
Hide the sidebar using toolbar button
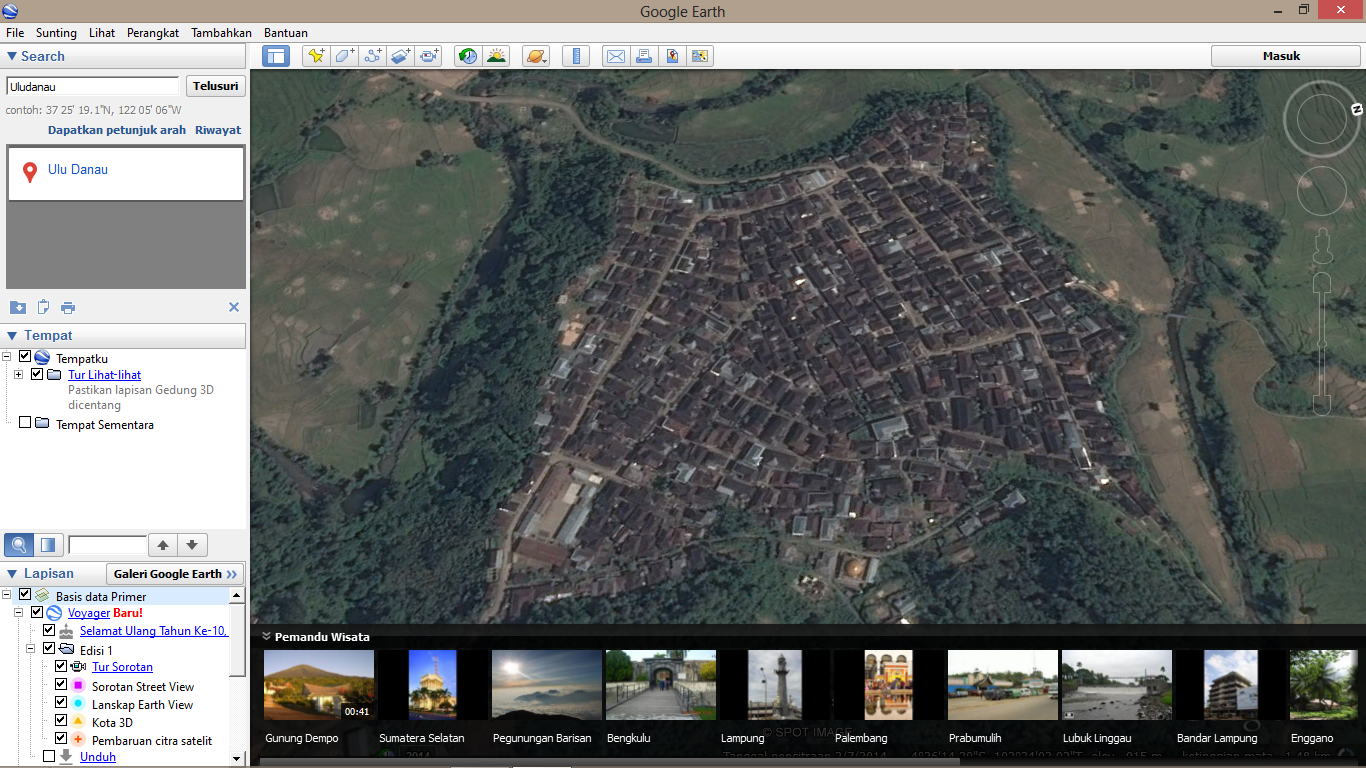(x=276, y=56)
